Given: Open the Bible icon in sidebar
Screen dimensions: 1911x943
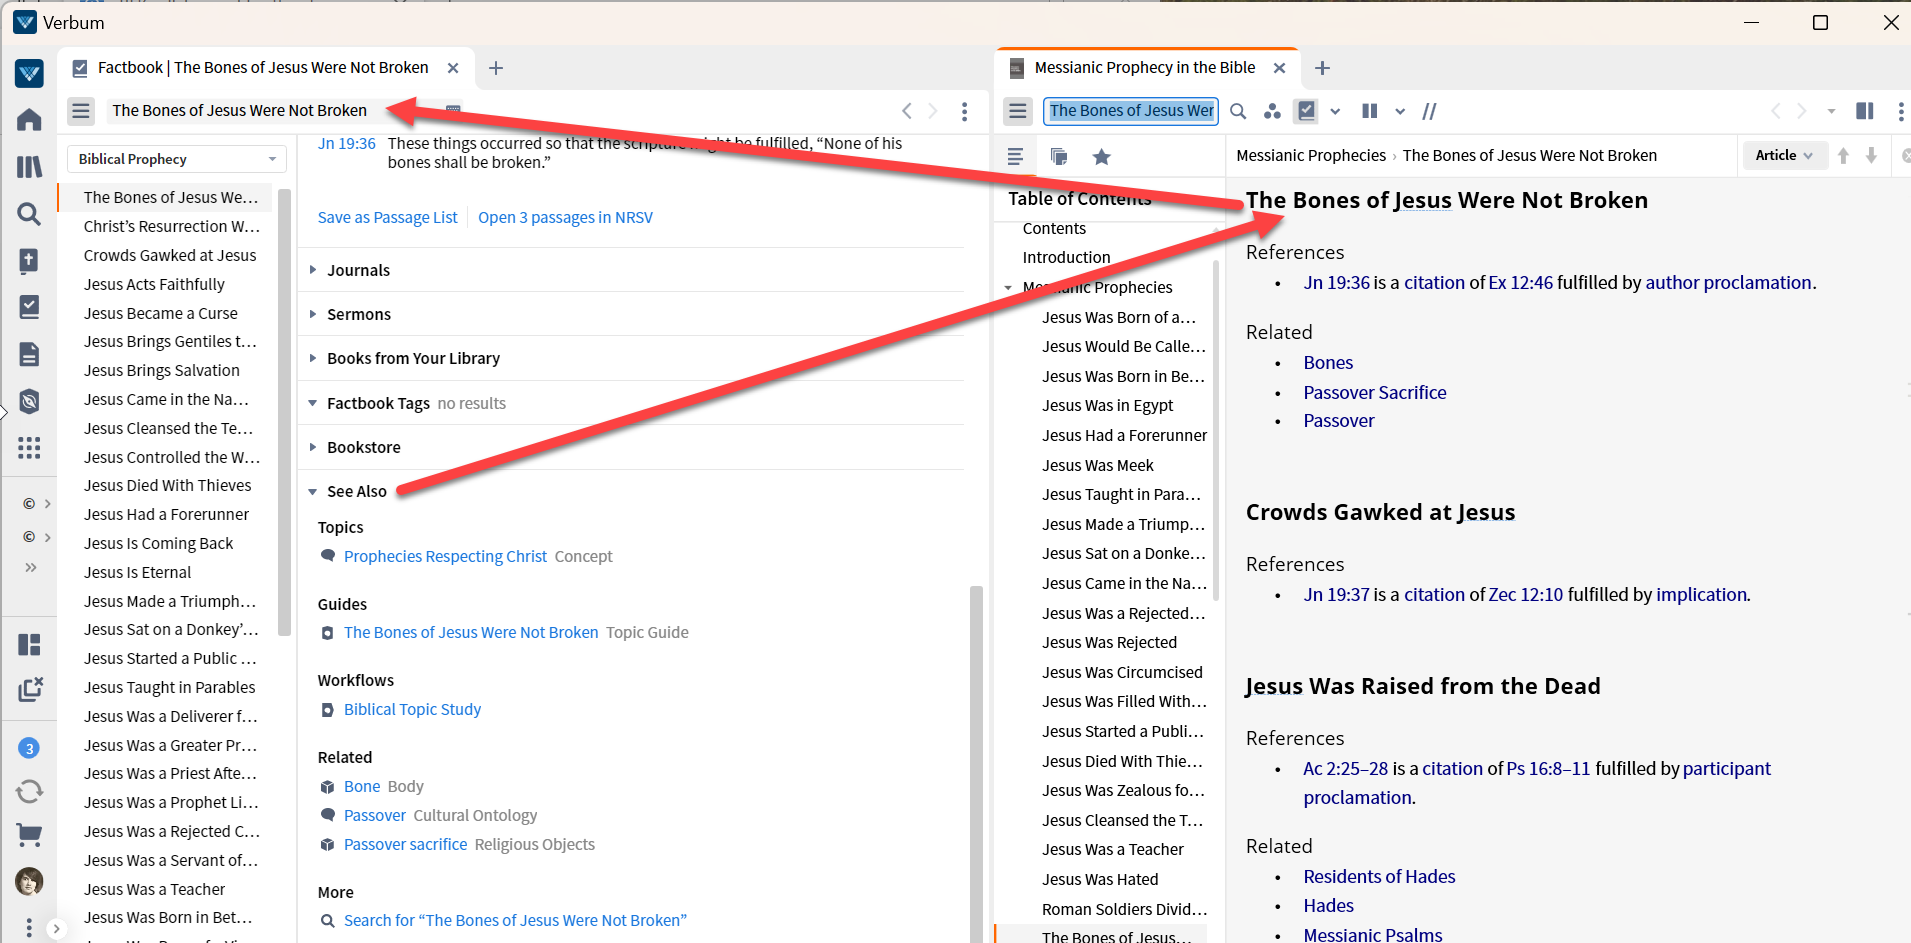Looking at the screenshot, I should (x=29, y=260).
